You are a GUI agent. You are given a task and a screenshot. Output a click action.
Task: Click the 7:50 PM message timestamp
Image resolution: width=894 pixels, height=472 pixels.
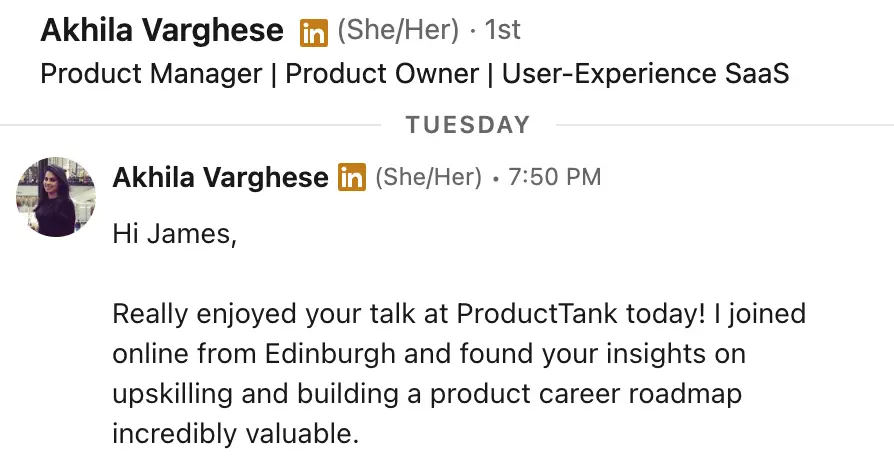[555, 178]
